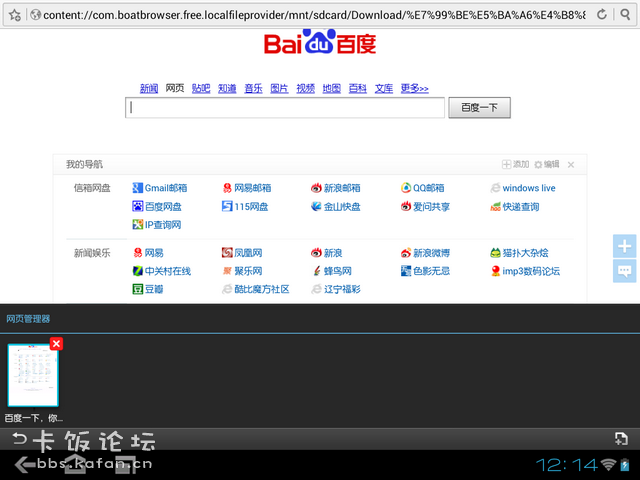Image resolution: width=640 pixels, height=480 pixels.
Task: Close the 我的导航 panel
Action: (x=571, y=165)
